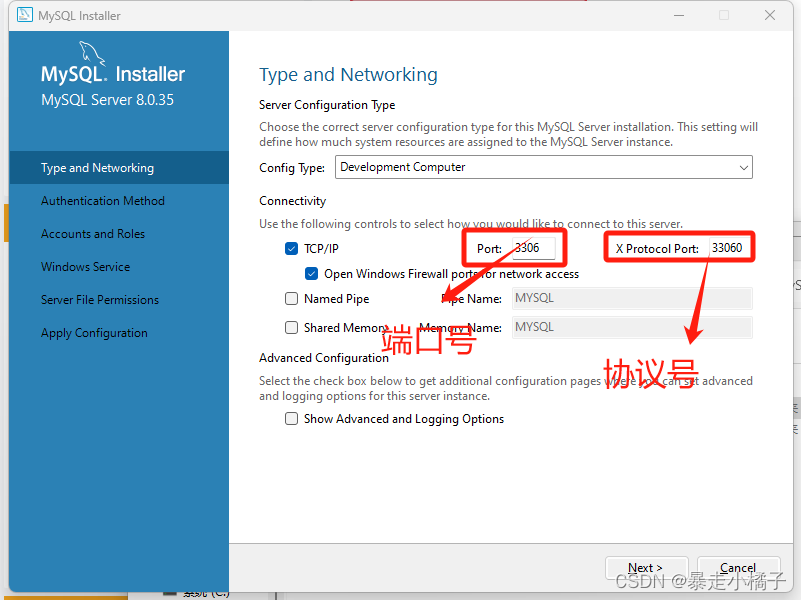Click the X Protocol Port label
The image size is (801, 600).
click(657, 249)
